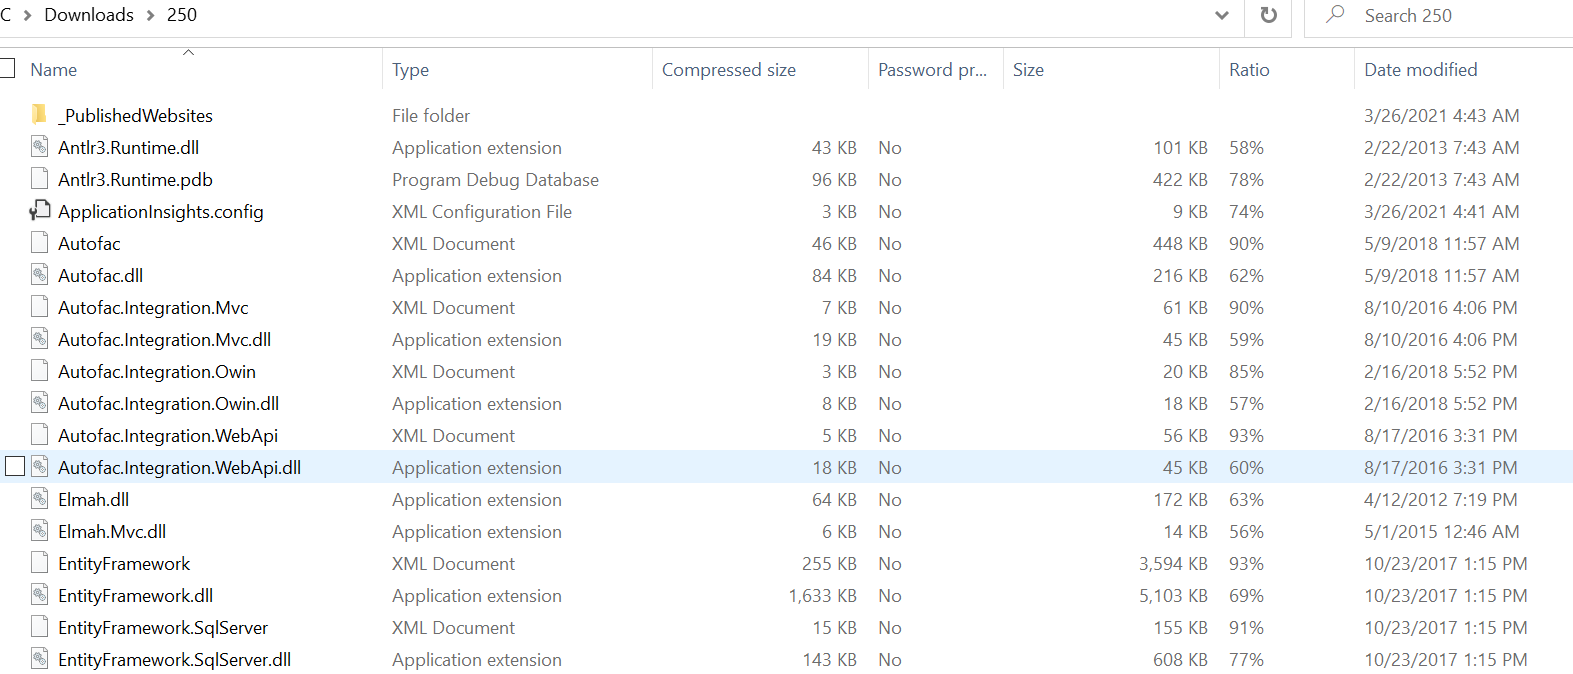The height and width of the screenshot is (674, 1573).
Task: Sort by Type column header
Action: pyautogui.click(x=410, y=70)
